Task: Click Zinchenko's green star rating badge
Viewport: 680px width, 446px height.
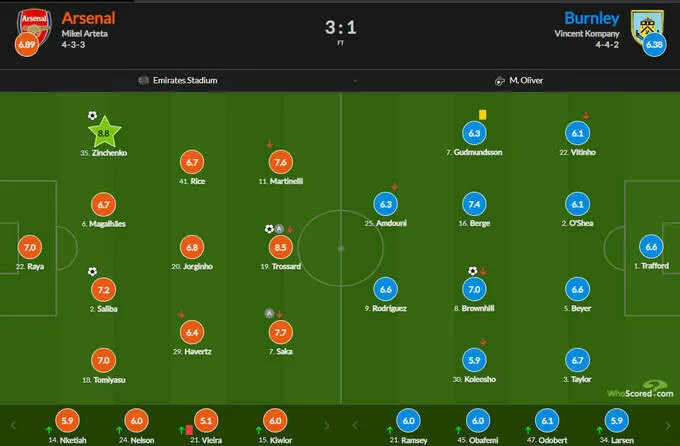Action: pos(104,132)
